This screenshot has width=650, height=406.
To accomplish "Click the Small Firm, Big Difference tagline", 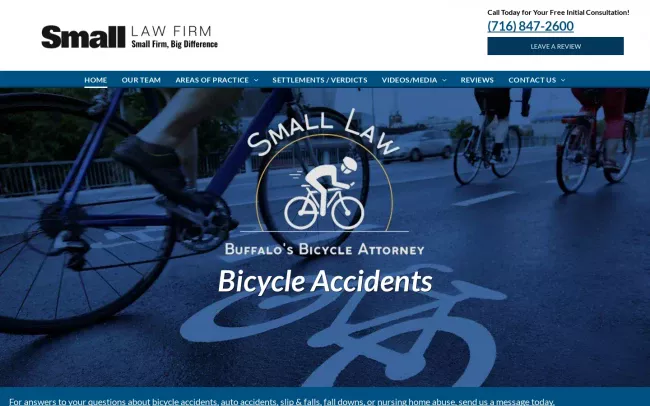I will coord(175,44).
